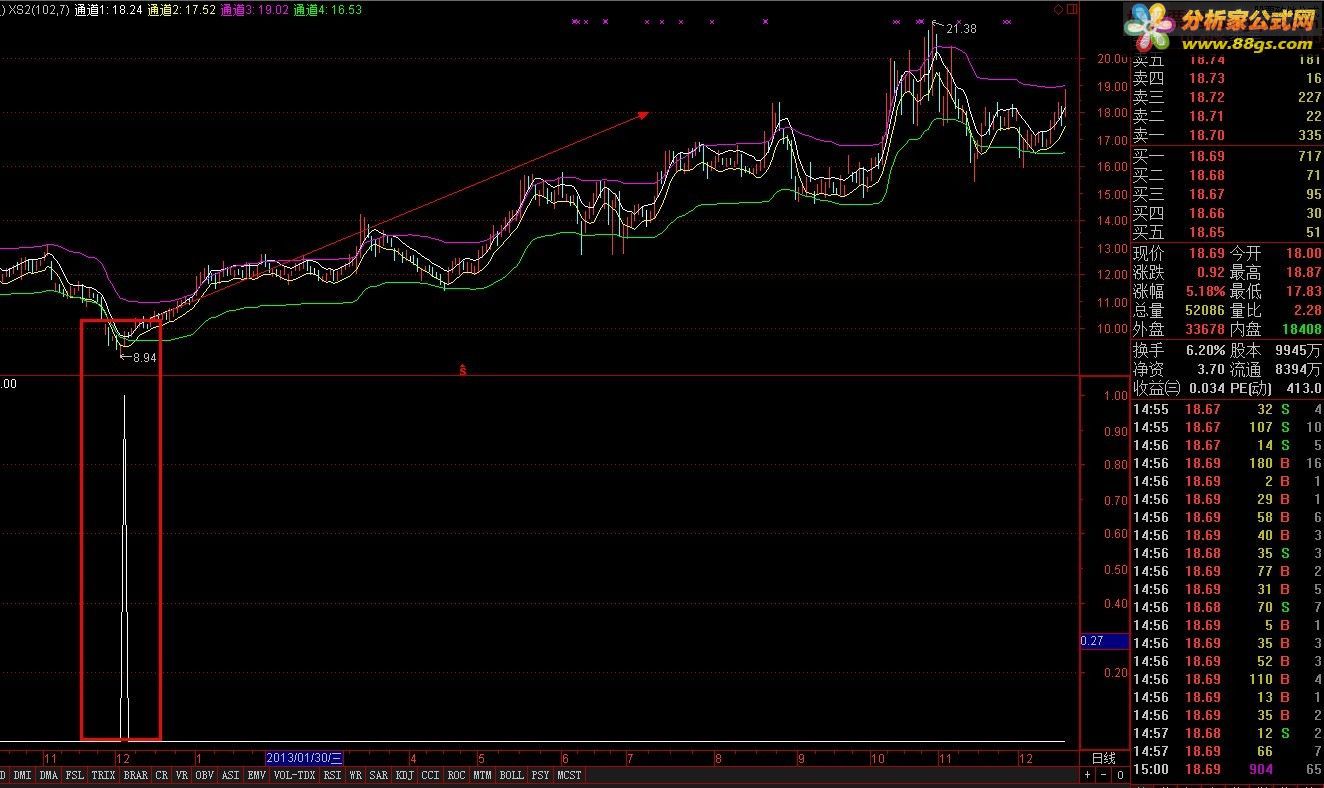This screenshot has width=1324, height=788.
Task: Select the FSL indicator tab
Action: pos(75,775)
